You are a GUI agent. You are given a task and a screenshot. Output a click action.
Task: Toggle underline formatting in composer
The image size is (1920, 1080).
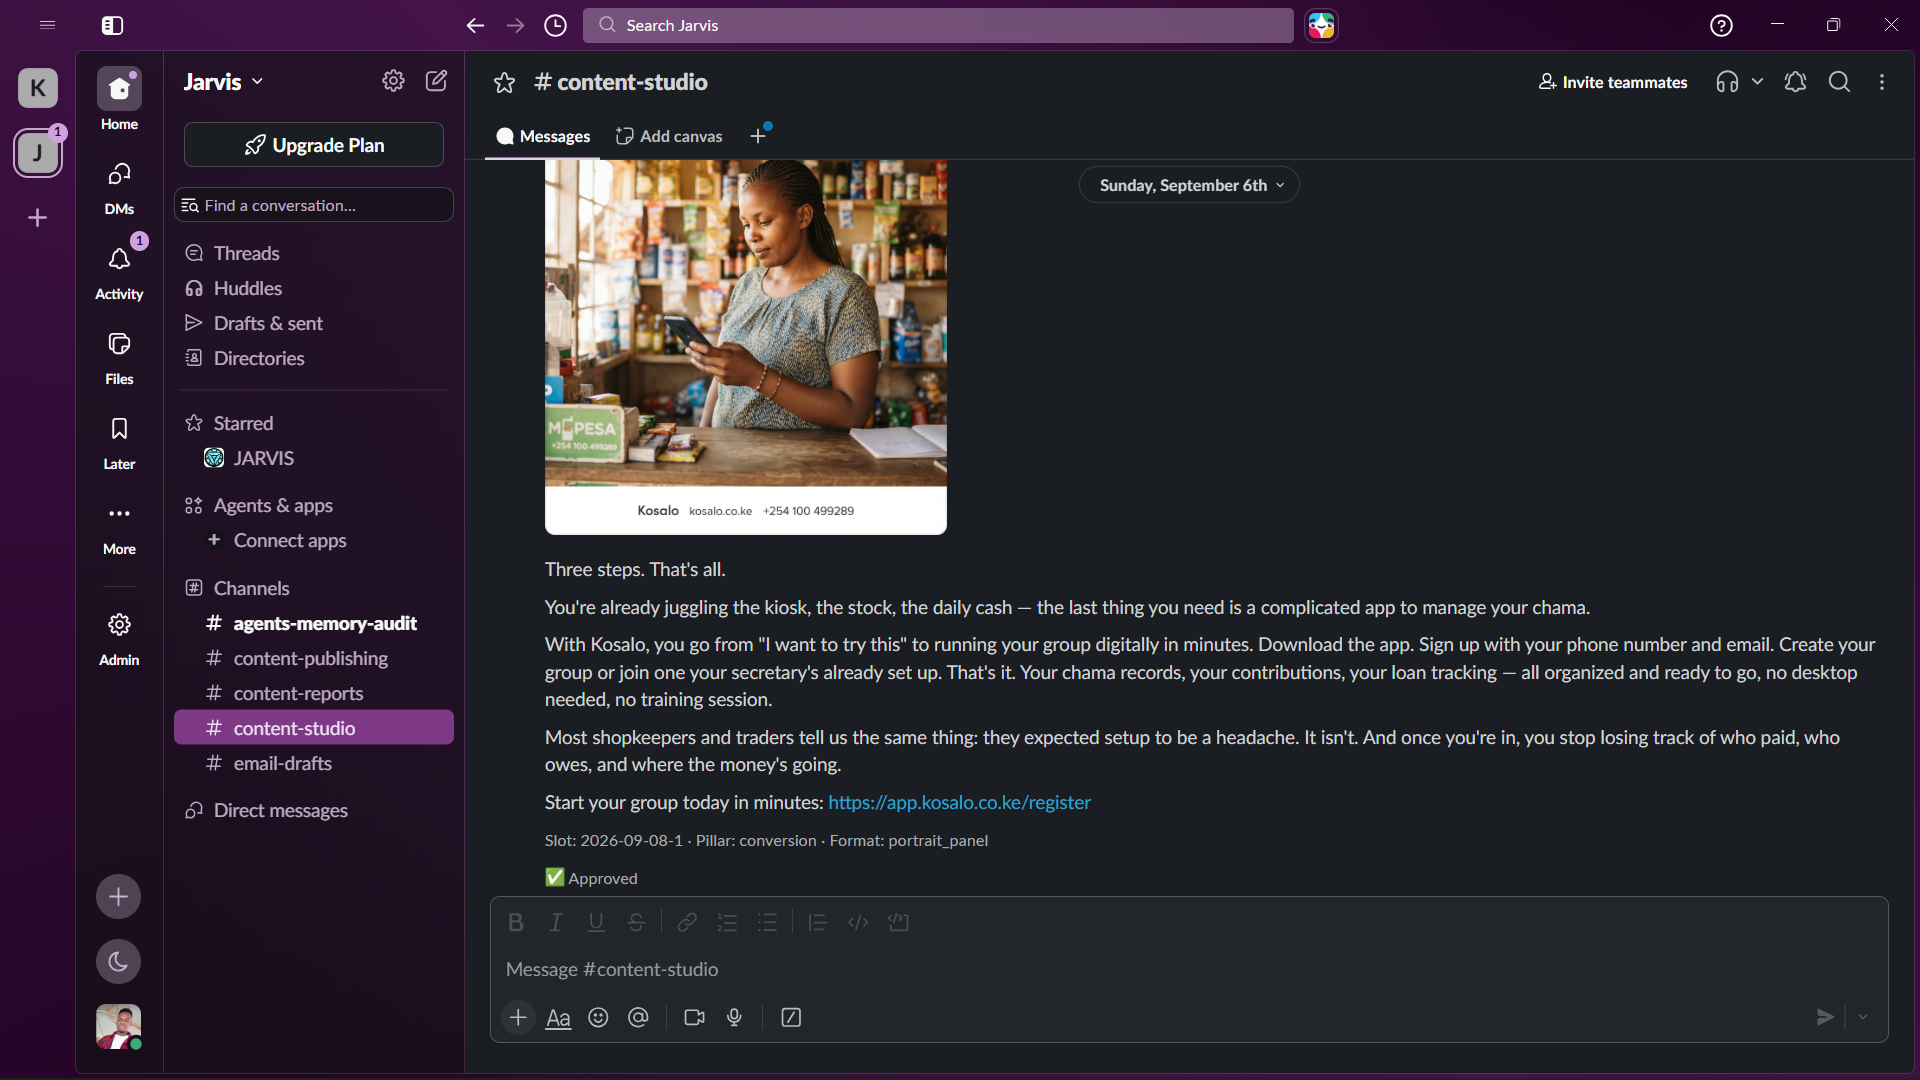coord(596,922)
